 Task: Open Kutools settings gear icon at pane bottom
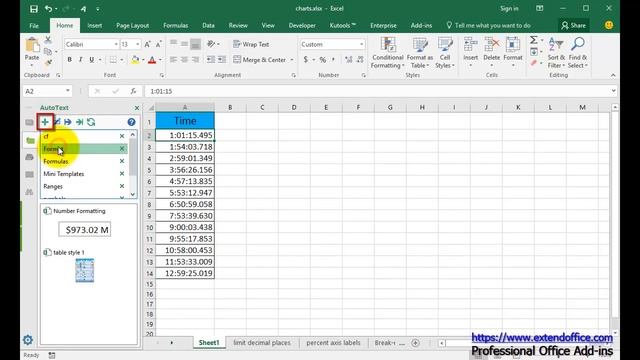point(28,340)
